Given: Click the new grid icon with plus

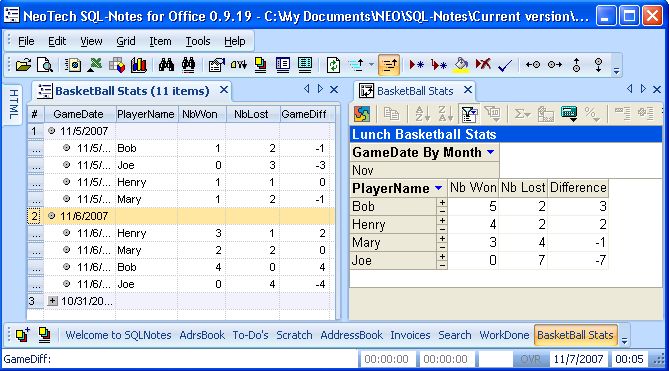Looking at the screenshot, I should 22,335.
